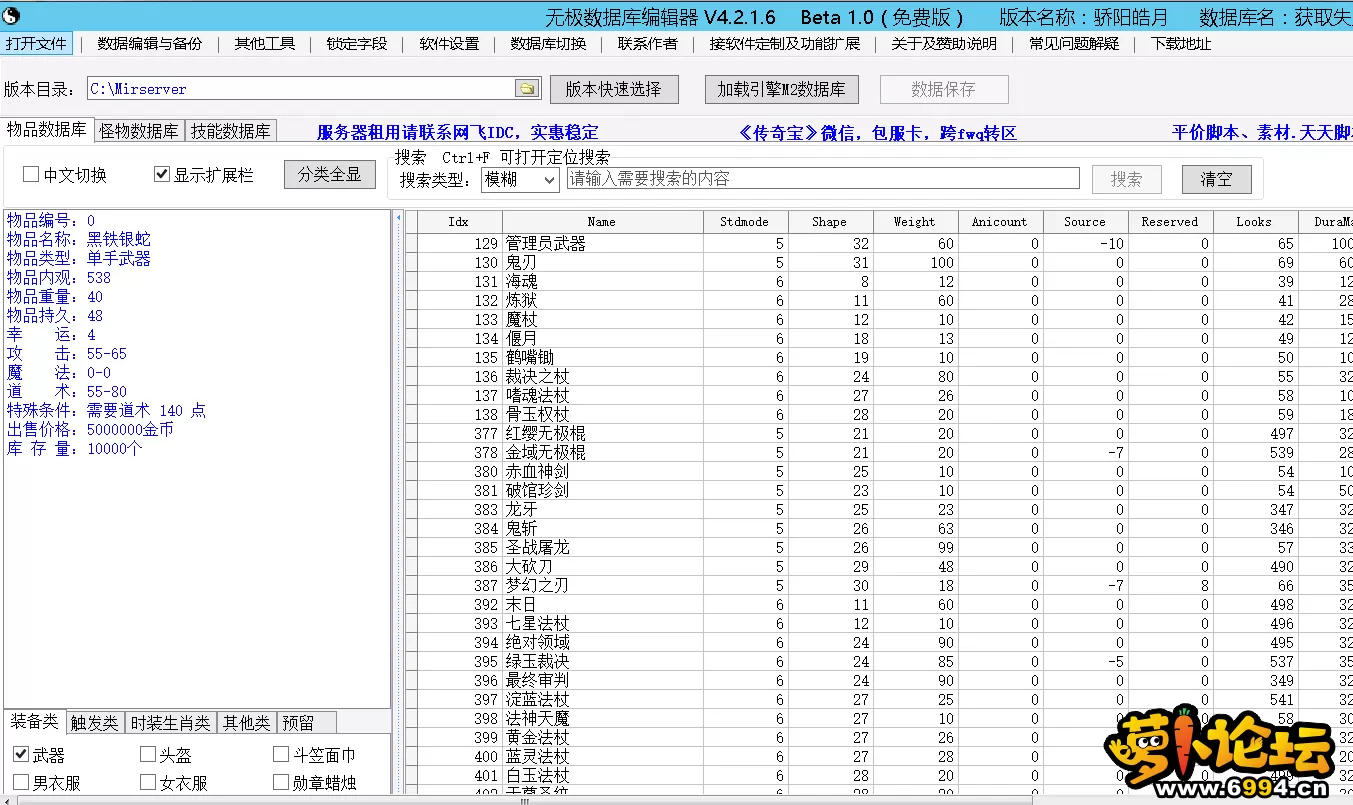
Task: Open the 常见问题解疑 menu
Action: click(x=1074, y=44)
